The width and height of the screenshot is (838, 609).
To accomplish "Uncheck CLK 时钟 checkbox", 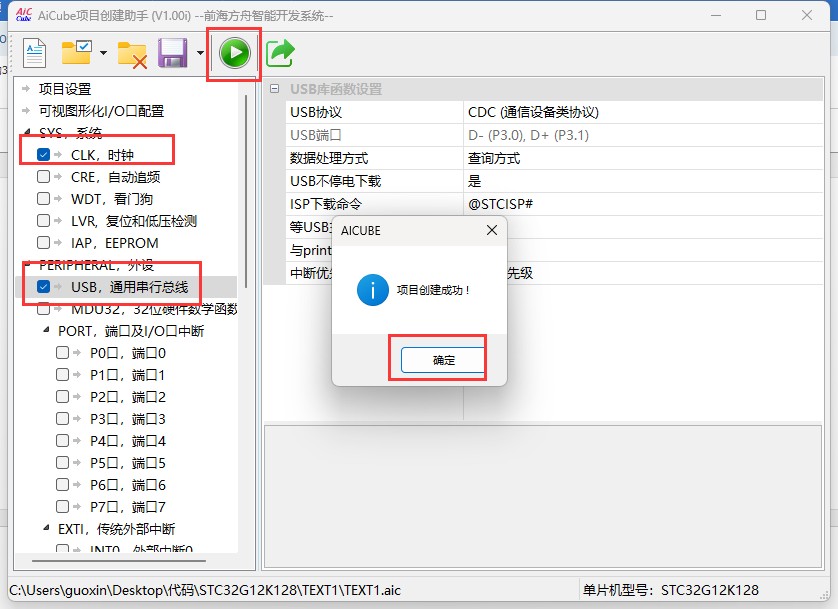I will tap(43, 154).
